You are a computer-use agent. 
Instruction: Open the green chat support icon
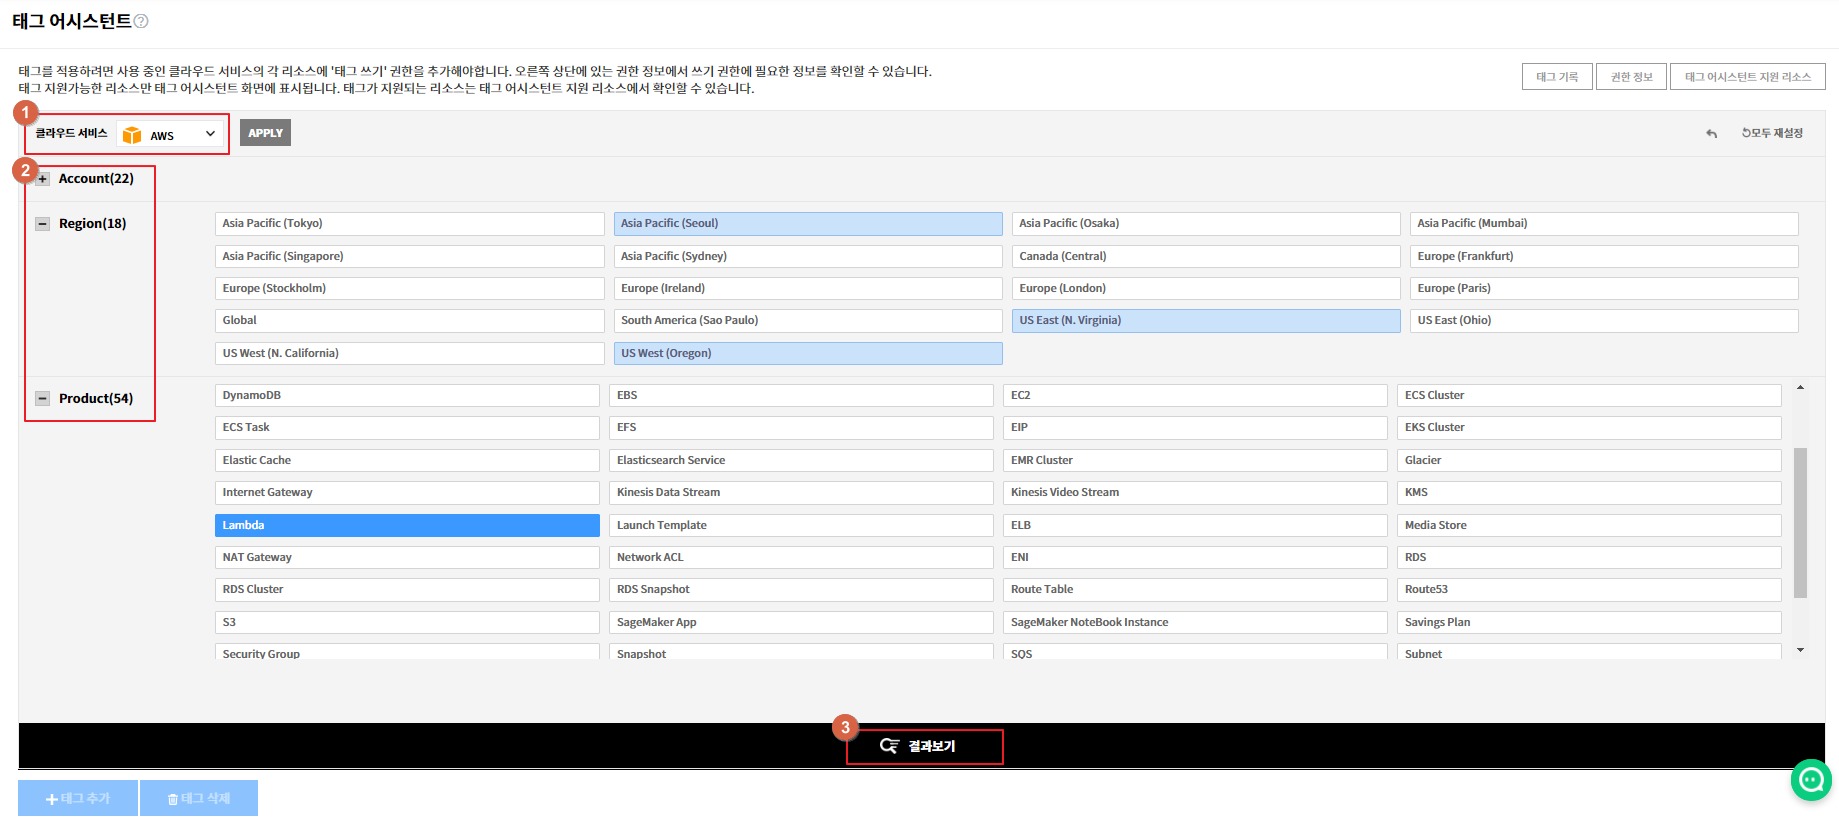[x=1810, y=779]
